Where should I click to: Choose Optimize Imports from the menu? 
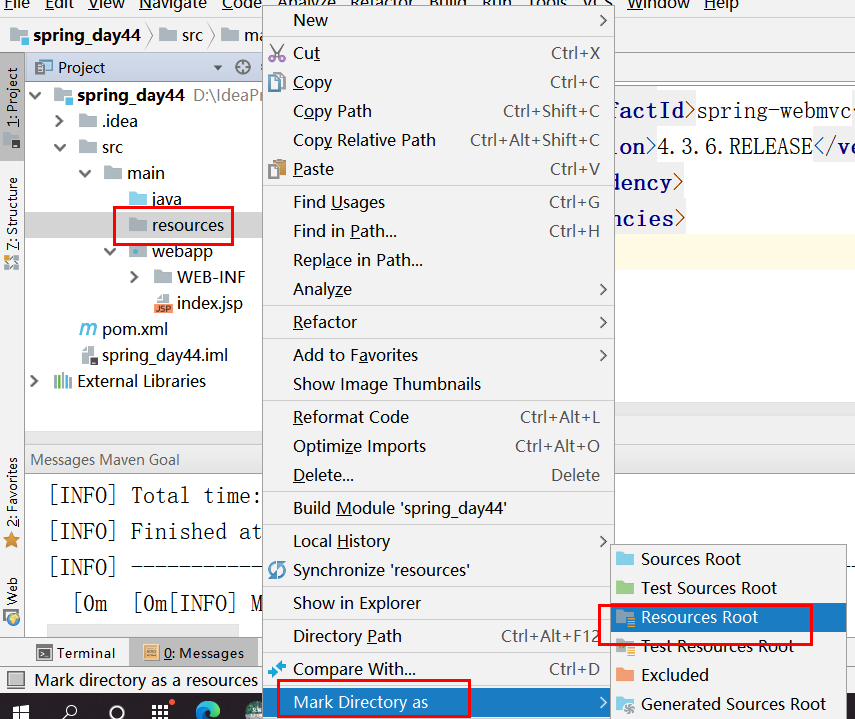(438, 446)
